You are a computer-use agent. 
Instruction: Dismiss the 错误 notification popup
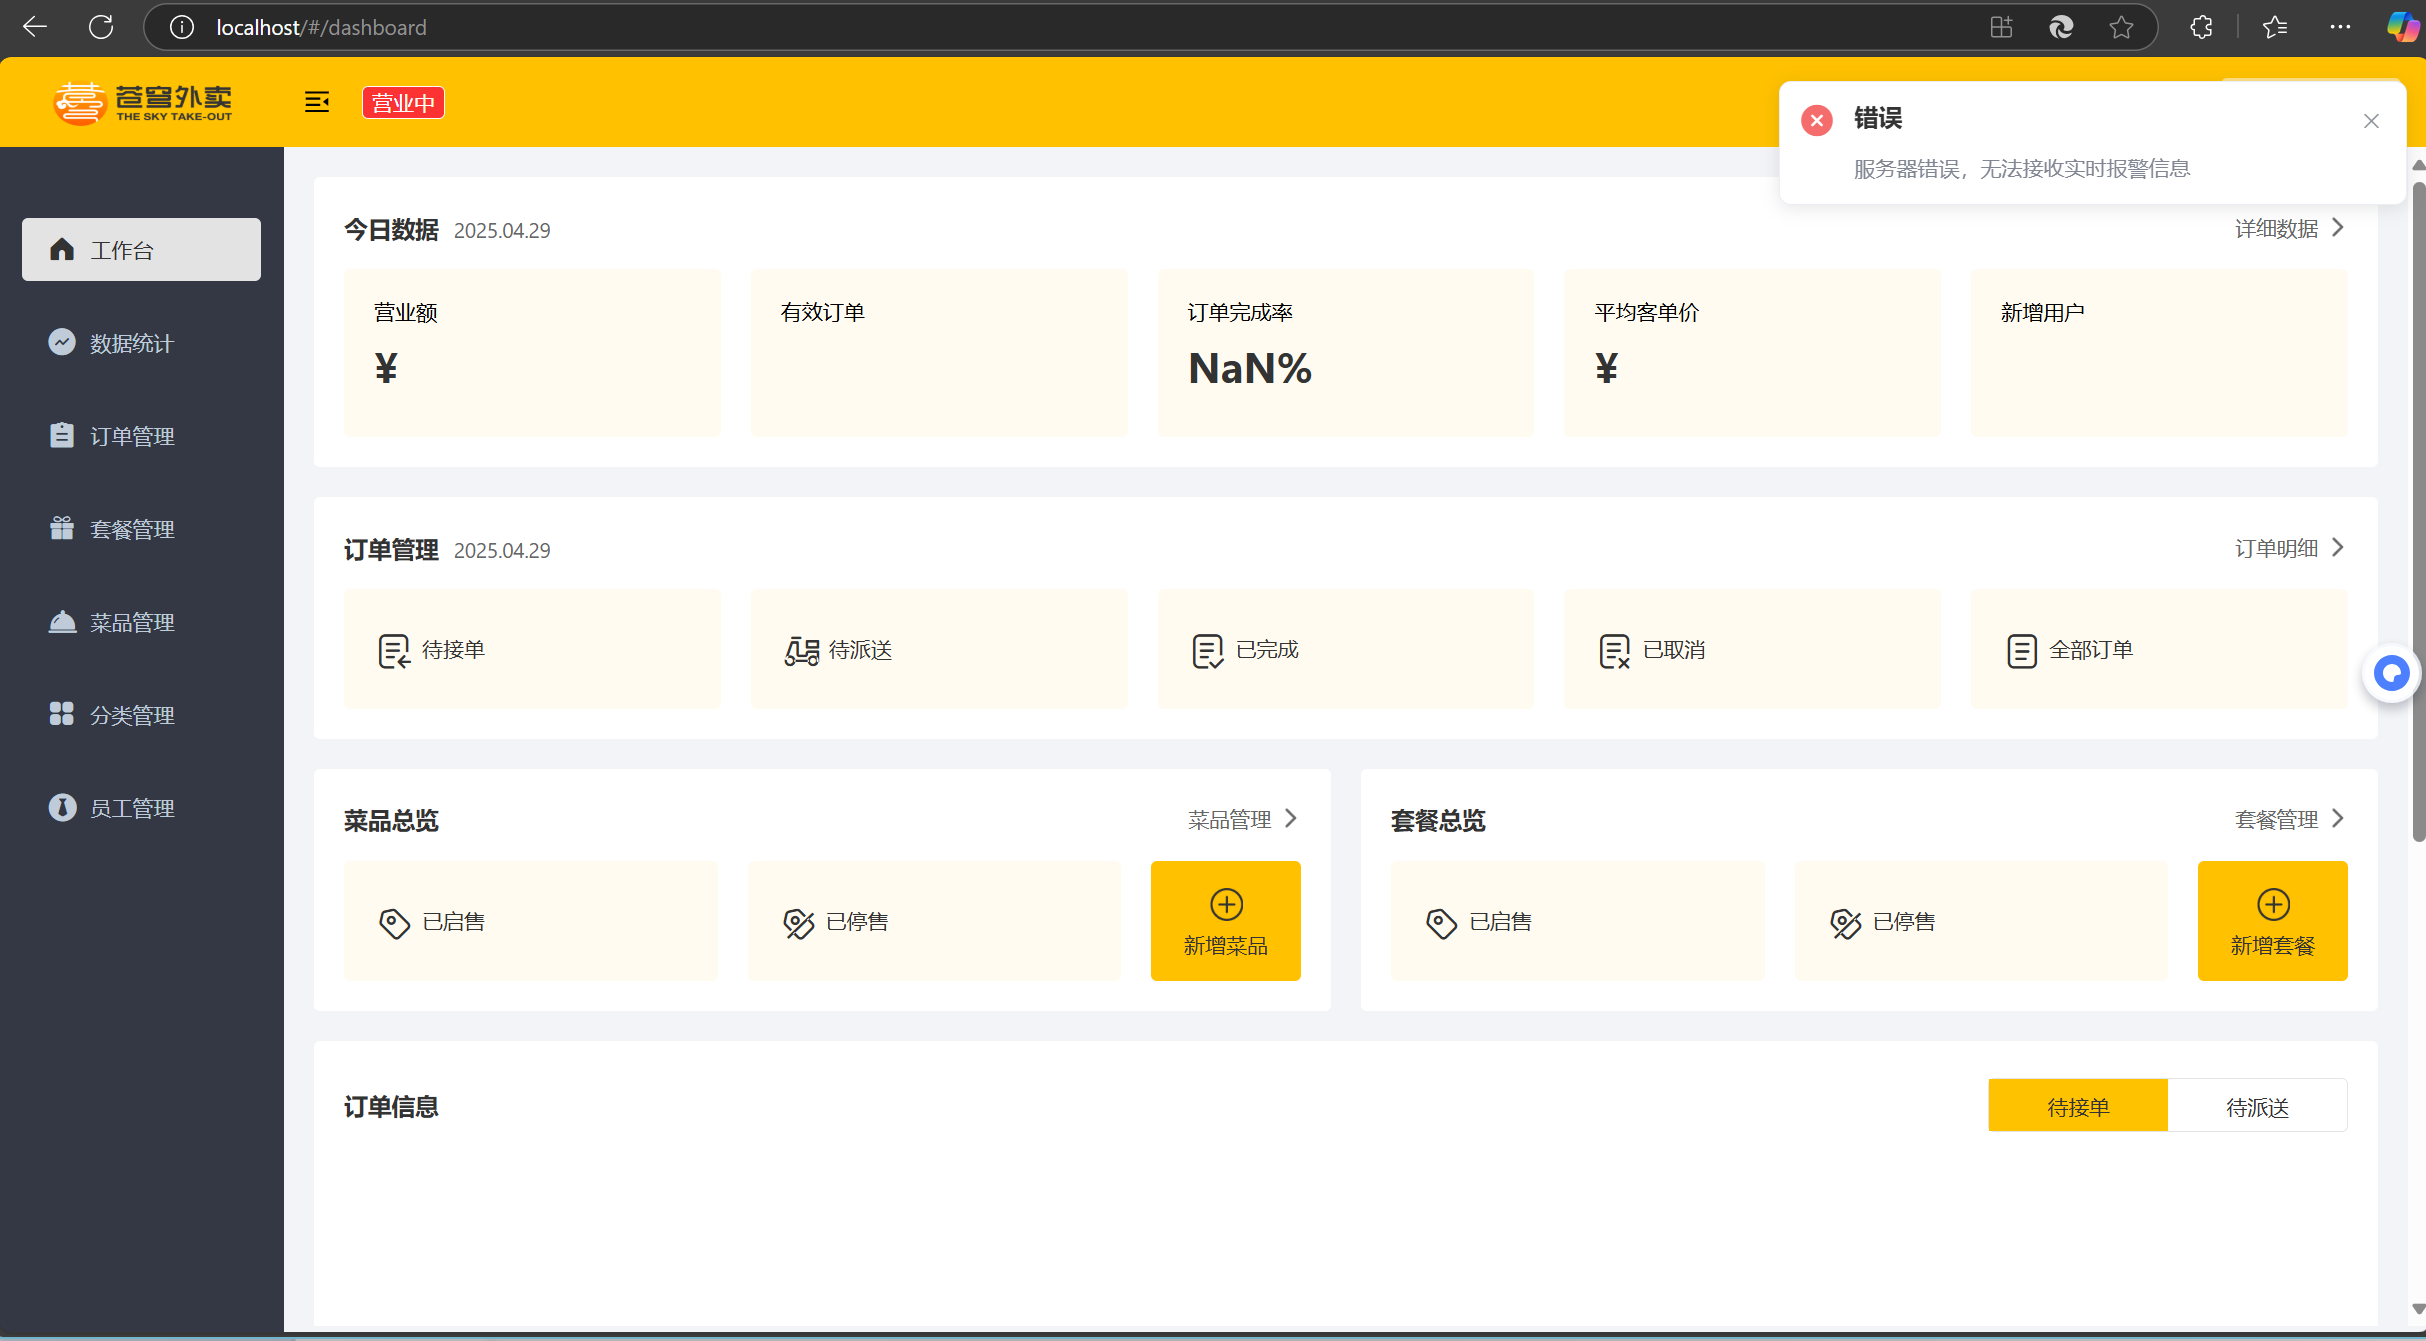click(2371, 121)
